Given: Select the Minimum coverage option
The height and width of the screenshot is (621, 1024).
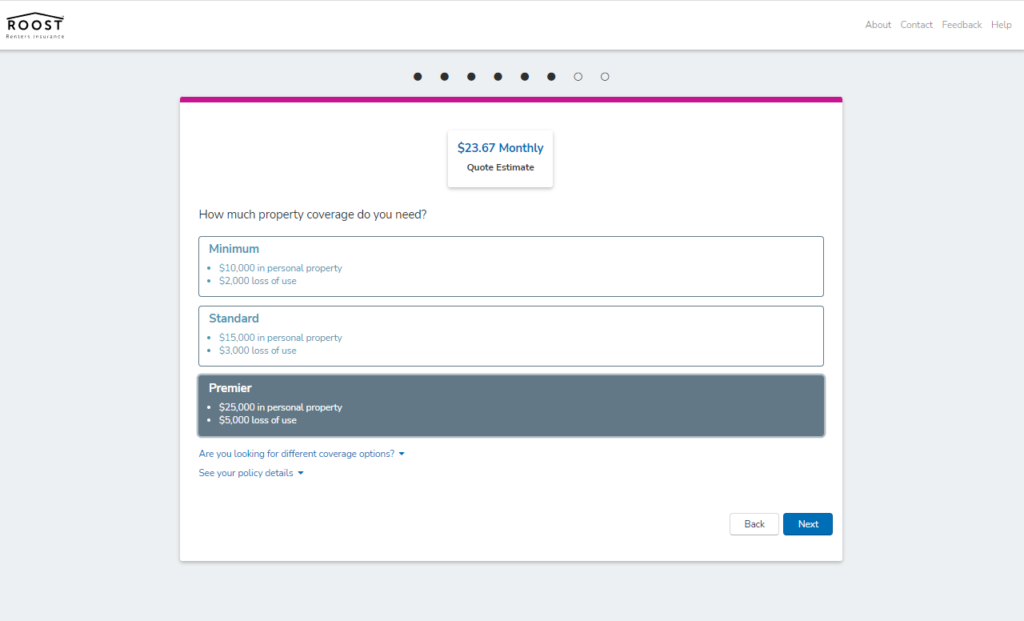Looking at the screenshot, I should coord(511,266).
